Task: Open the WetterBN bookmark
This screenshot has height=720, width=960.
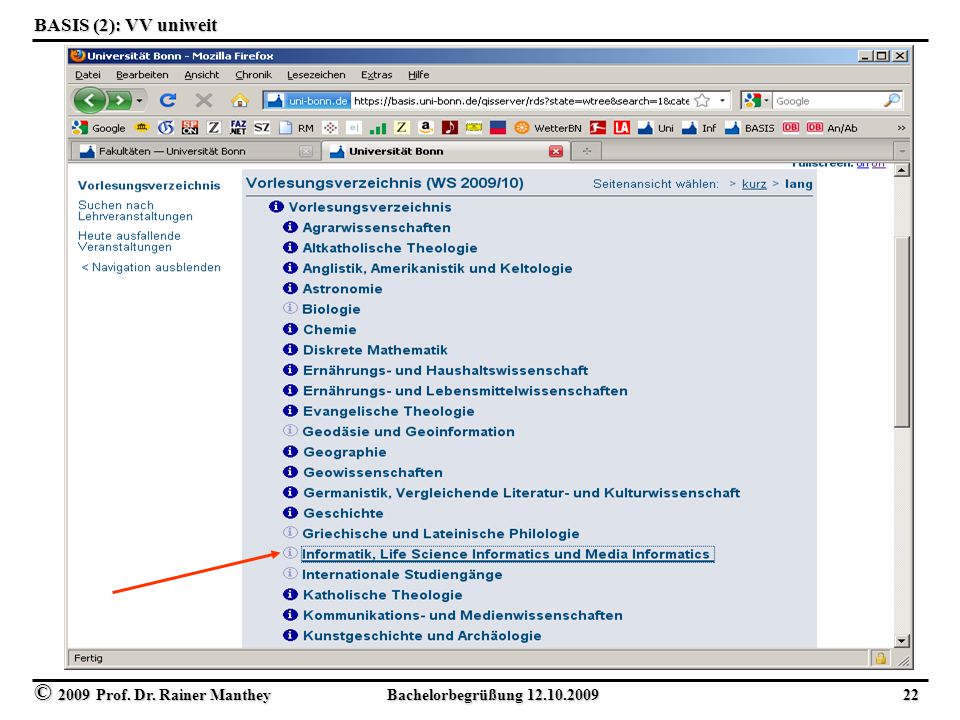Action: [548, 128]
